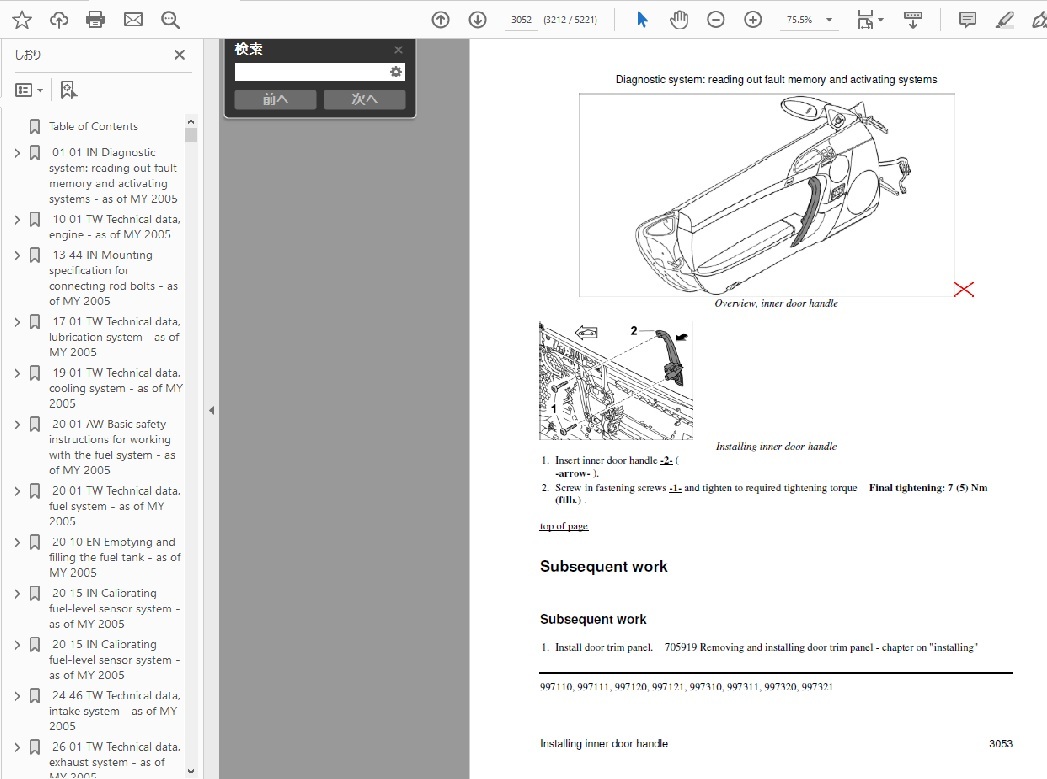Open 20 10 EN Emptying fuel tank bookmark
The height and width of the screenshot is (779, 1047).
115,557
